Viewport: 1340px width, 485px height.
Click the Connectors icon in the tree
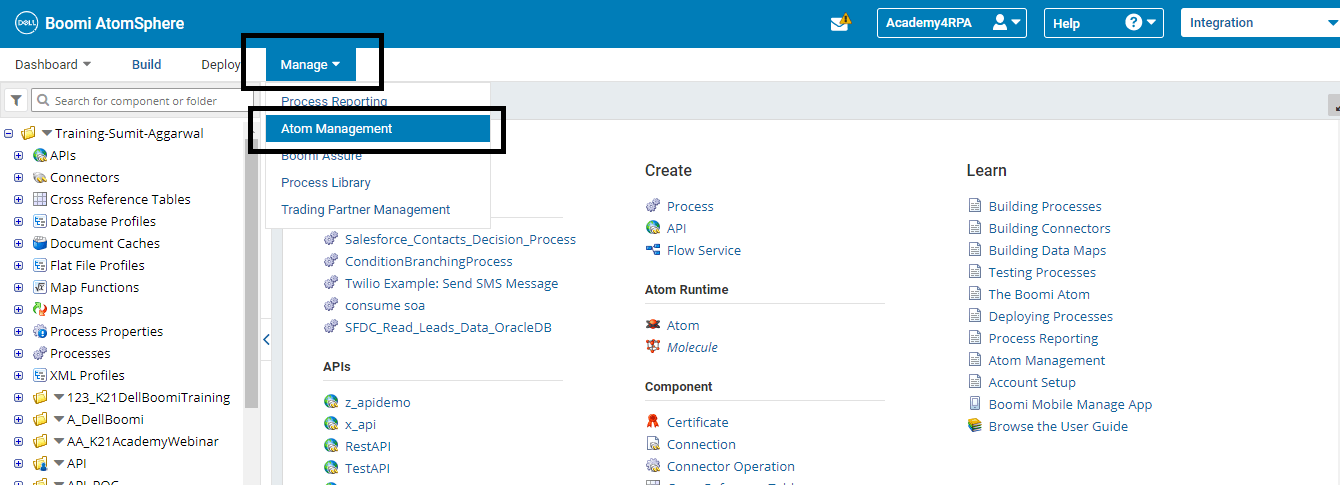(x=40, y=177)
